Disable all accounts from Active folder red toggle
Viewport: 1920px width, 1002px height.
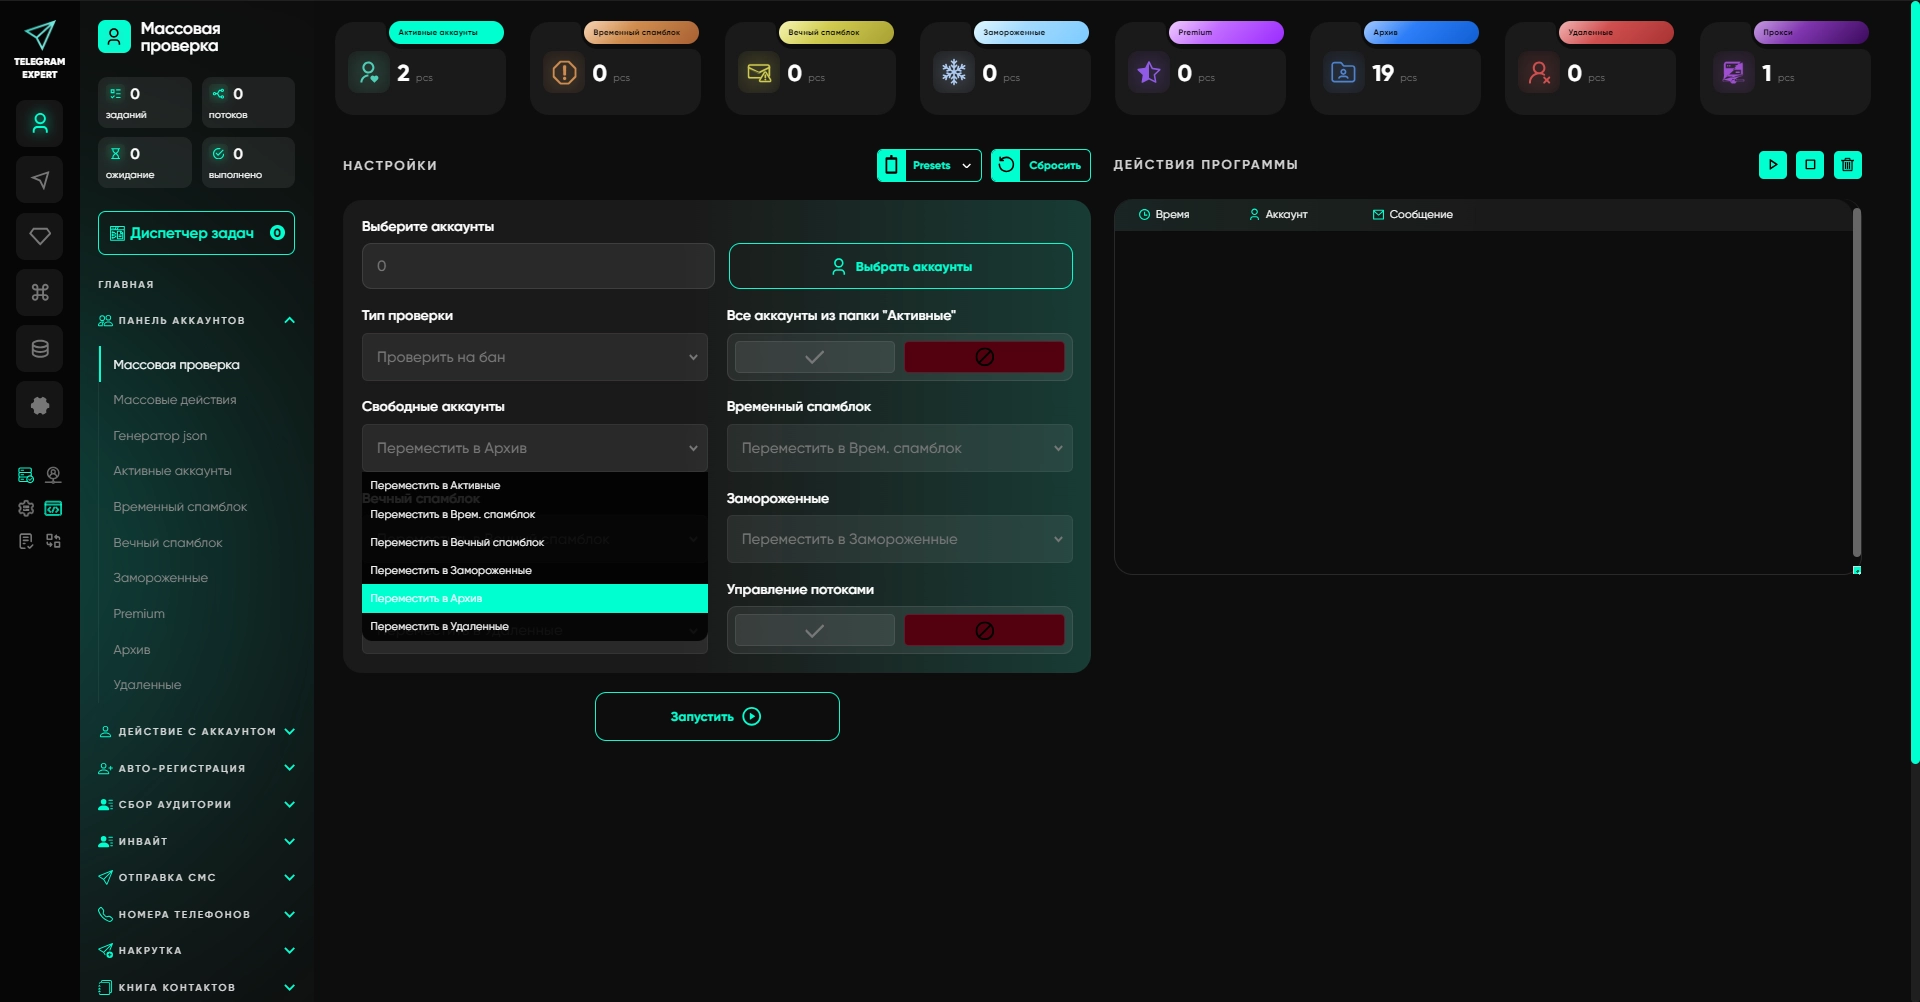click(984, 357)
